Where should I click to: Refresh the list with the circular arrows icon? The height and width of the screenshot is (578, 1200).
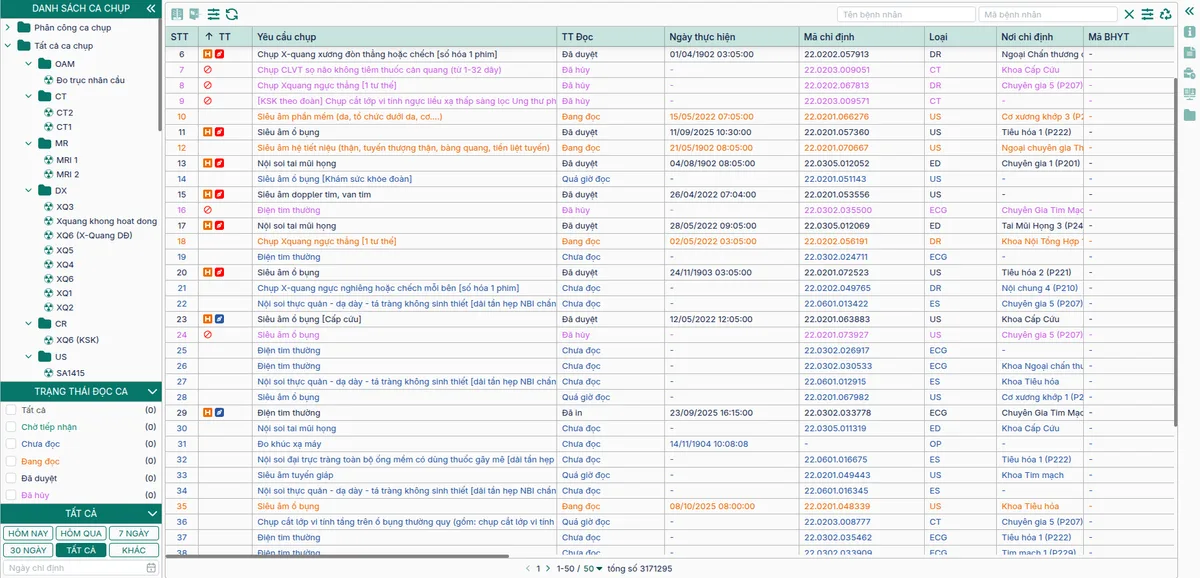(232, 14)
